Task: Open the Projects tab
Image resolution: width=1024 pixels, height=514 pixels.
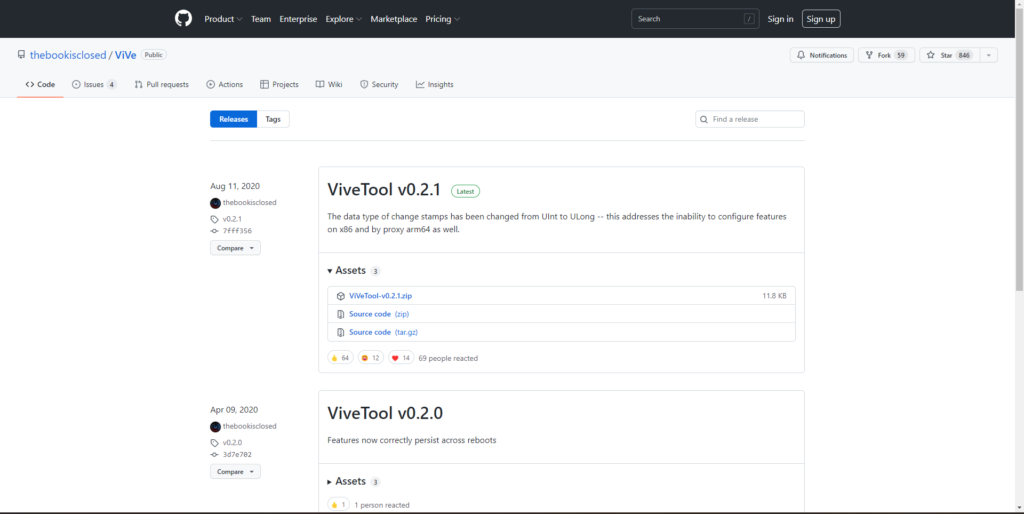Action: [x=279, y=84]
